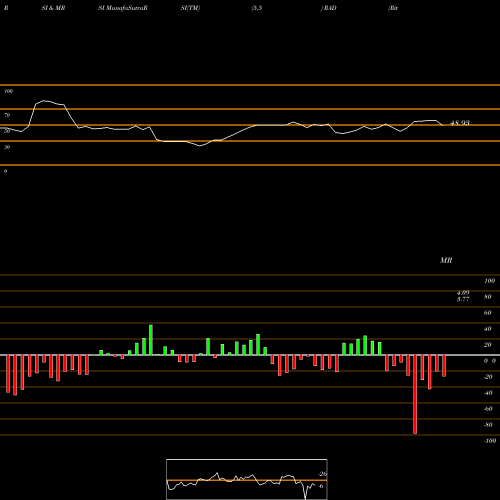Click the 'SI(TM)' header label

(190, 8)
